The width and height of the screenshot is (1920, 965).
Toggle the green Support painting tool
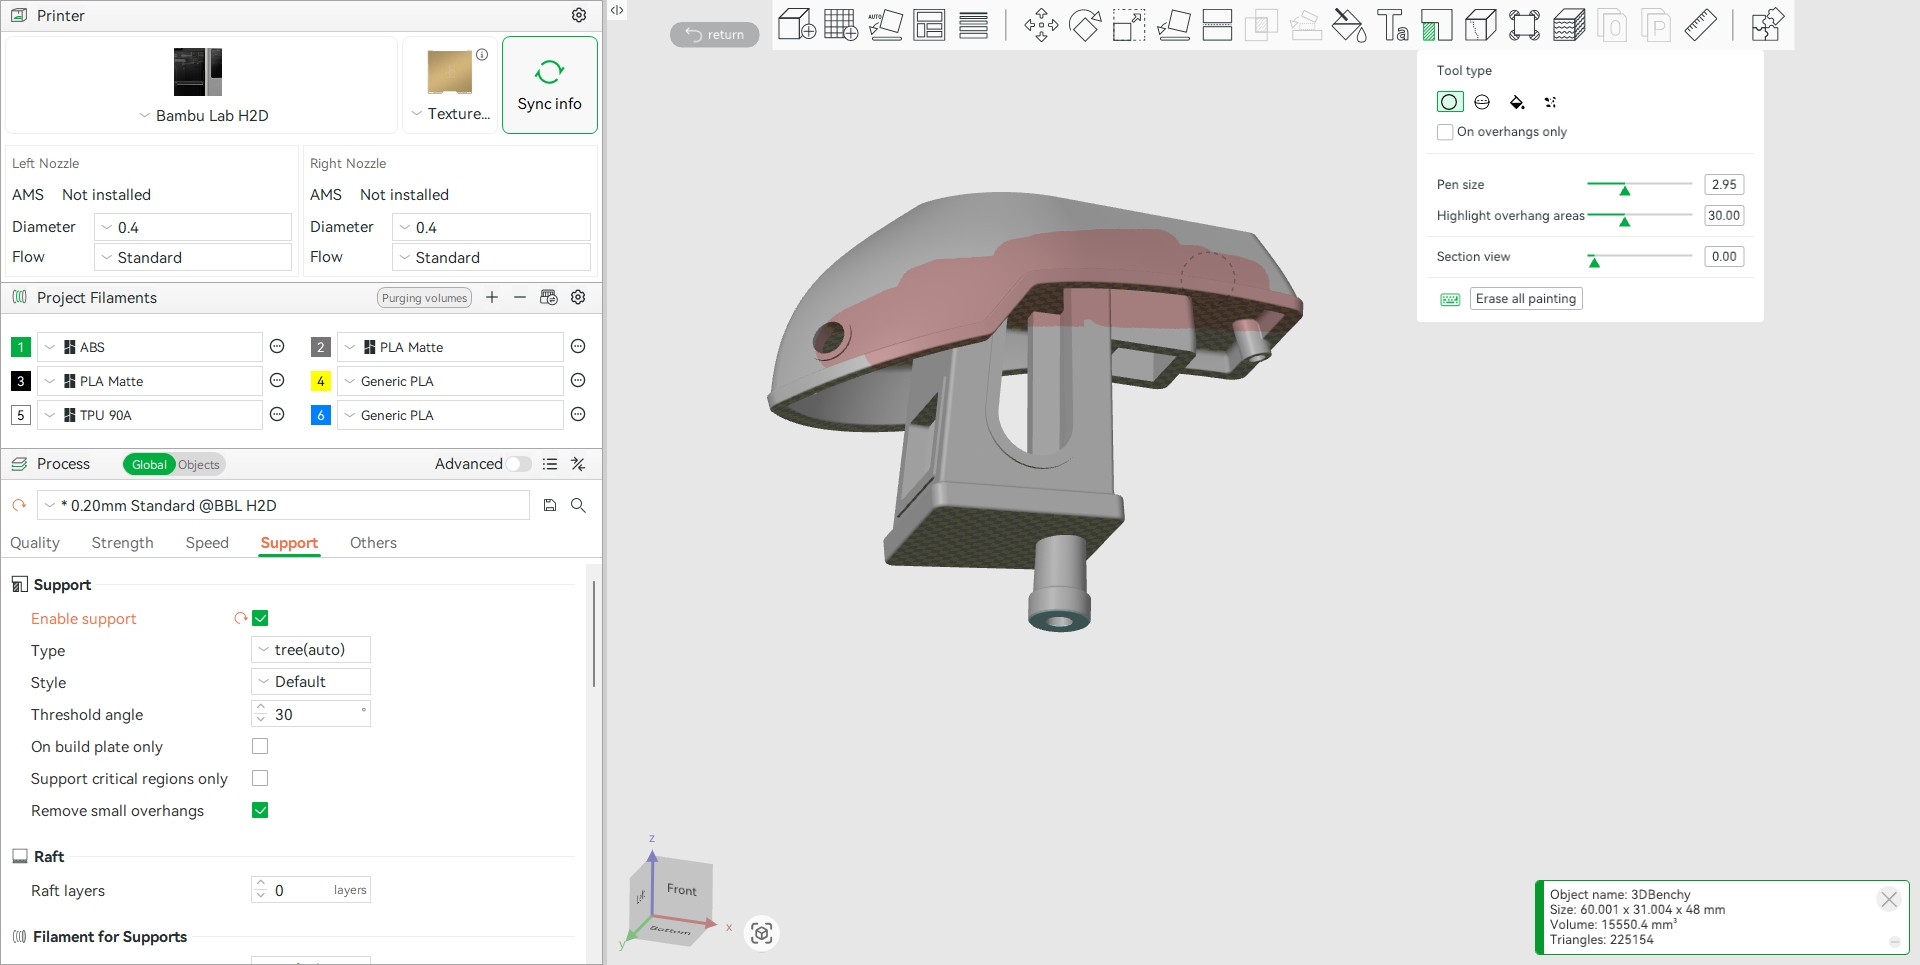tap(1437, 24)
